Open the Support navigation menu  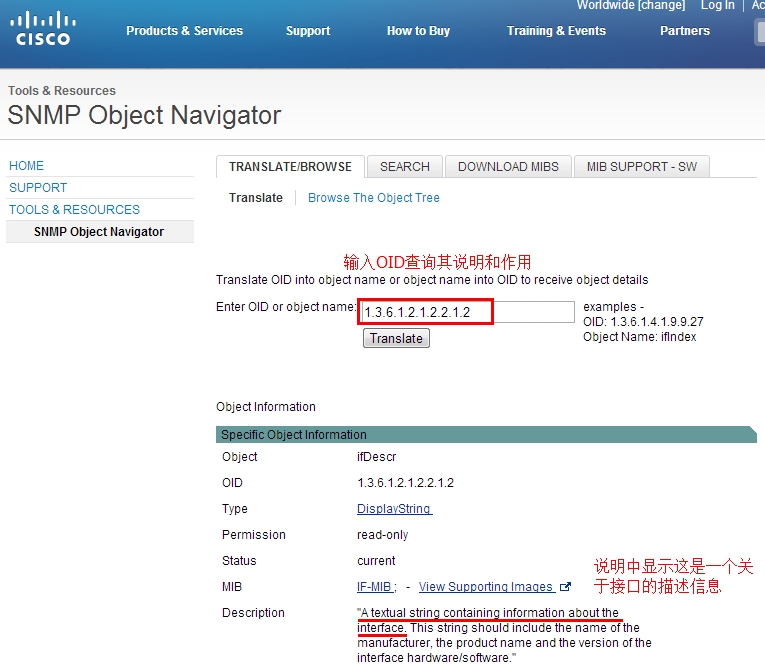(x=308, y=31)
